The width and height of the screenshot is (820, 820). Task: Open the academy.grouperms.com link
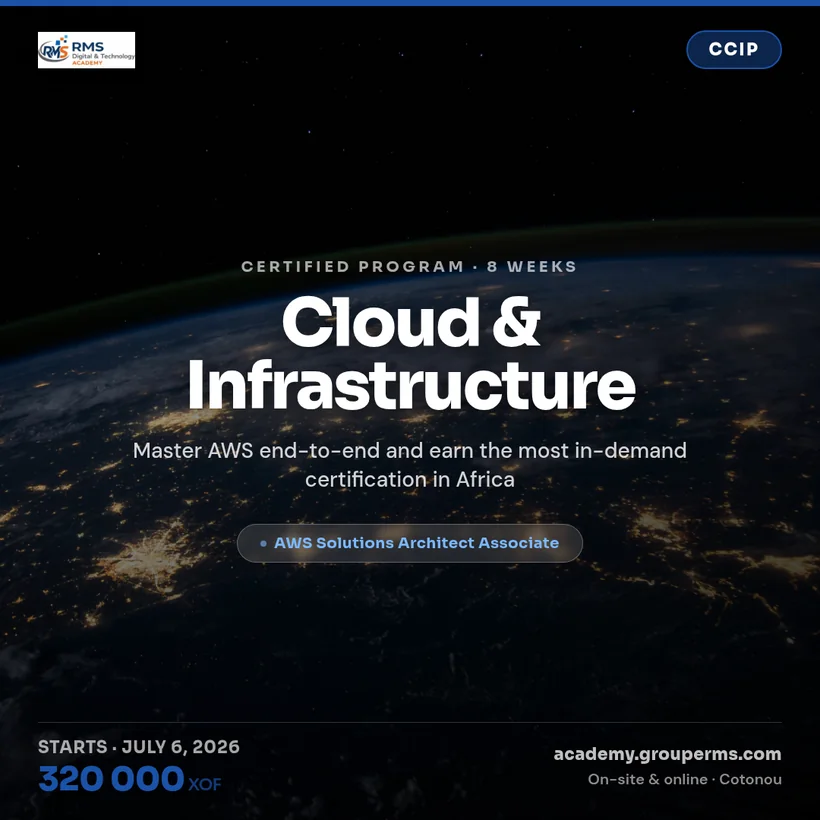click(667, 754)
